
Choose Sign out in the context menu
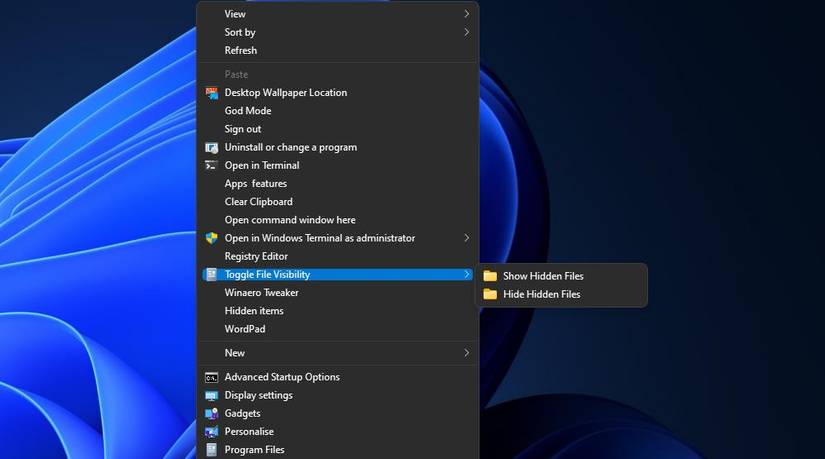point(338,129)
